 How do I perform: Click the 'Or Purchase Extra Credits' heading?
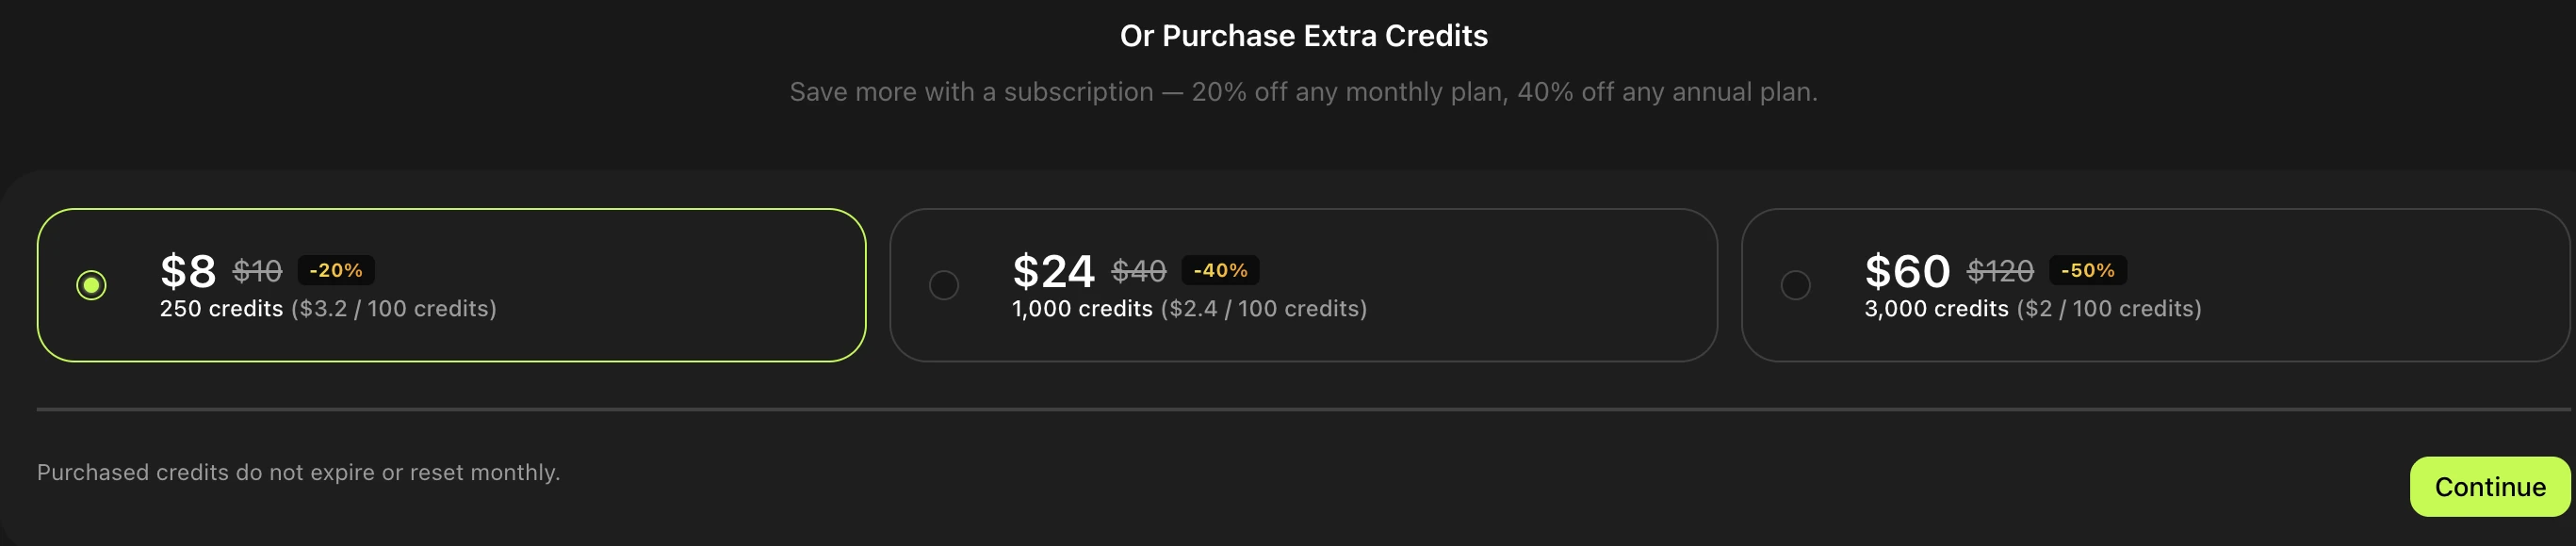click(1303, 36)
